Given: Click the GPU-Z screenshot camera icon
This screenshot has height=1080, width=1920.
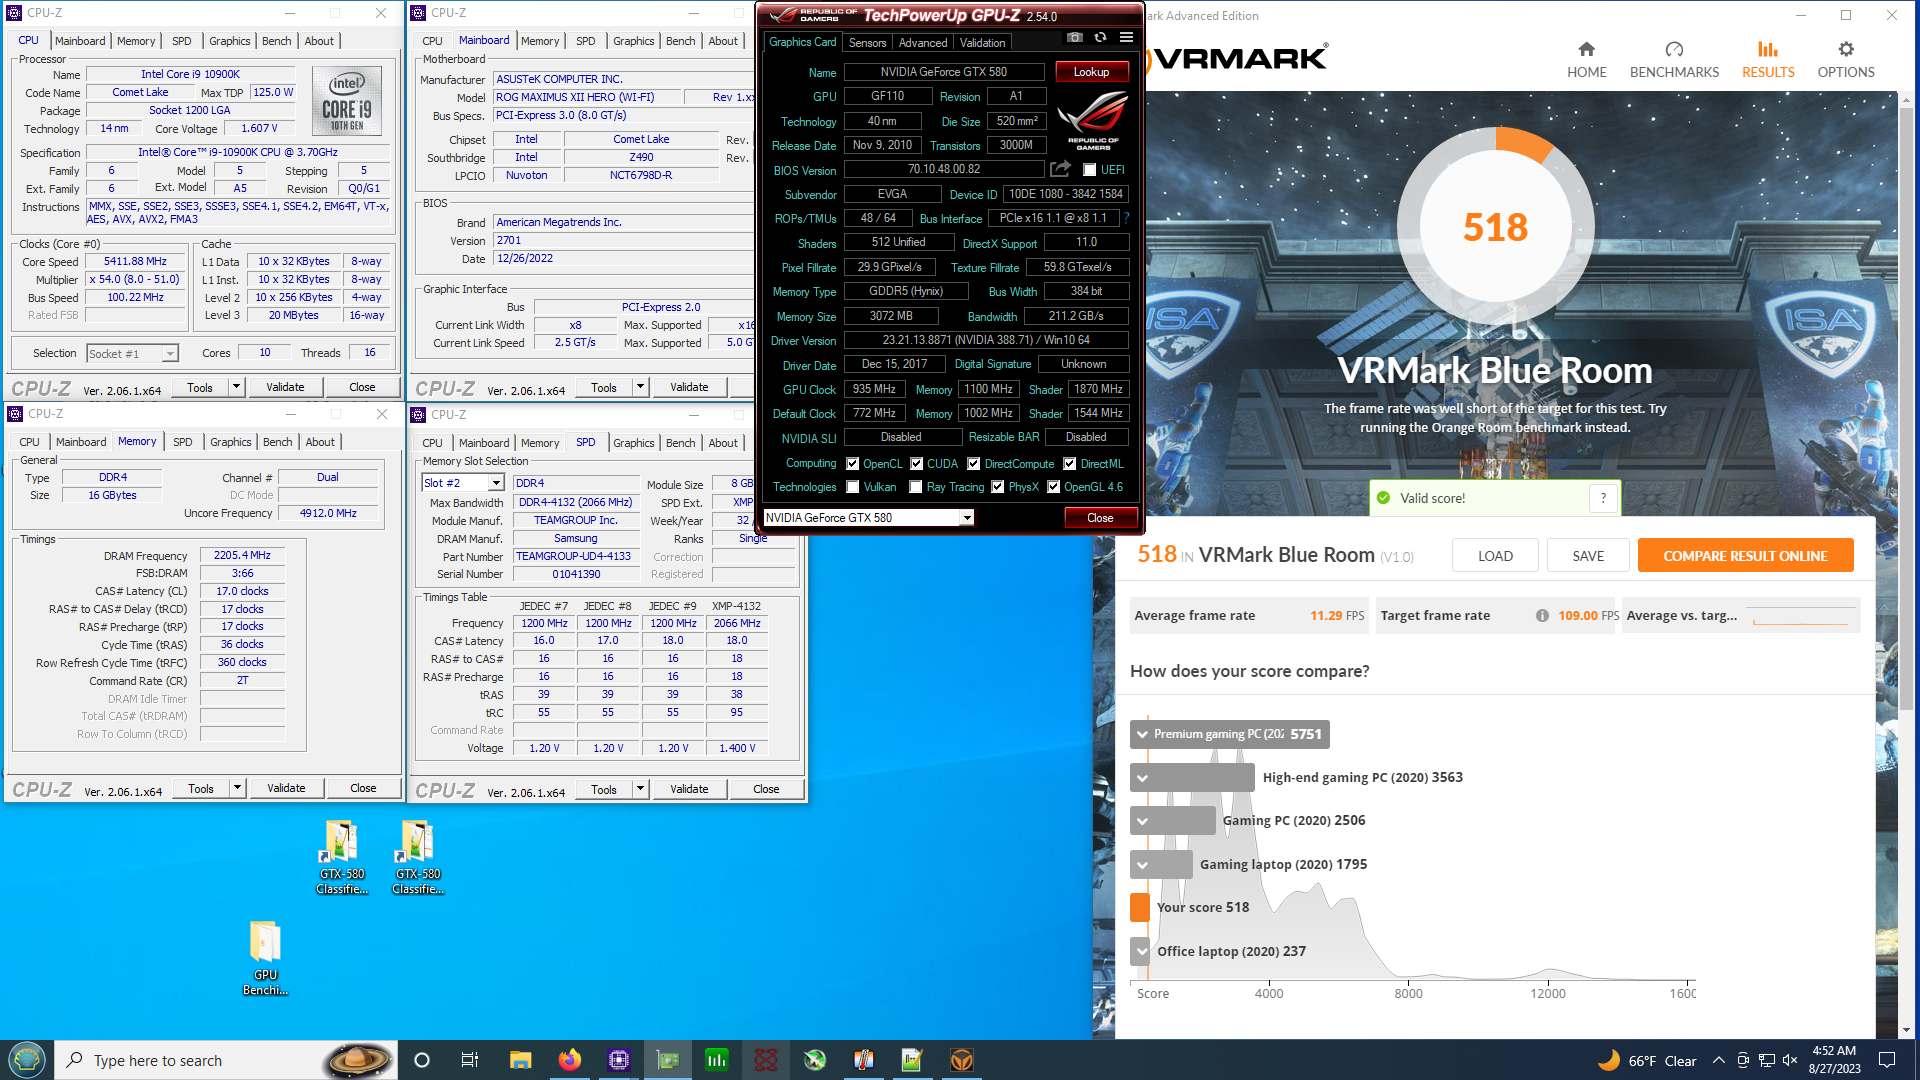Looking at the screenshot, I should coord(1074,38).
